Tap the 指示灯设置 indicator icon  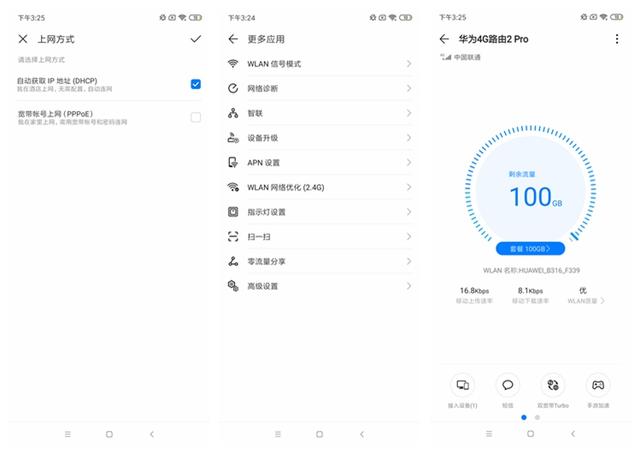[233, 212]
